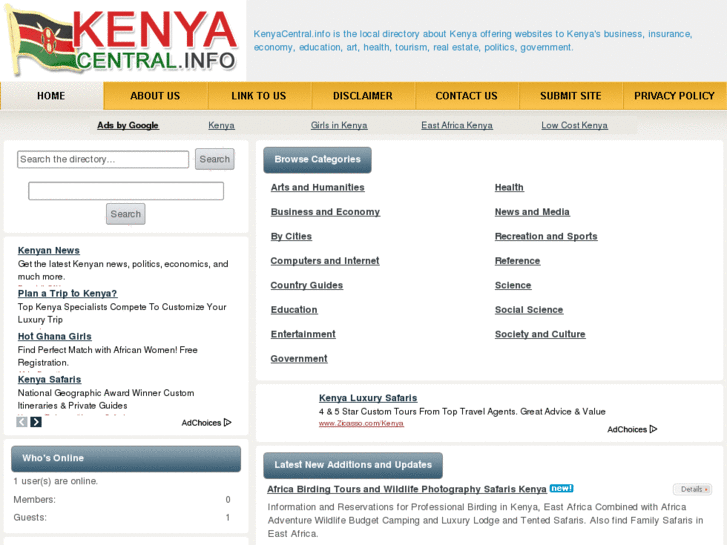
Task: Open Kenya Safaris ad link
Action: click(50, 379)
